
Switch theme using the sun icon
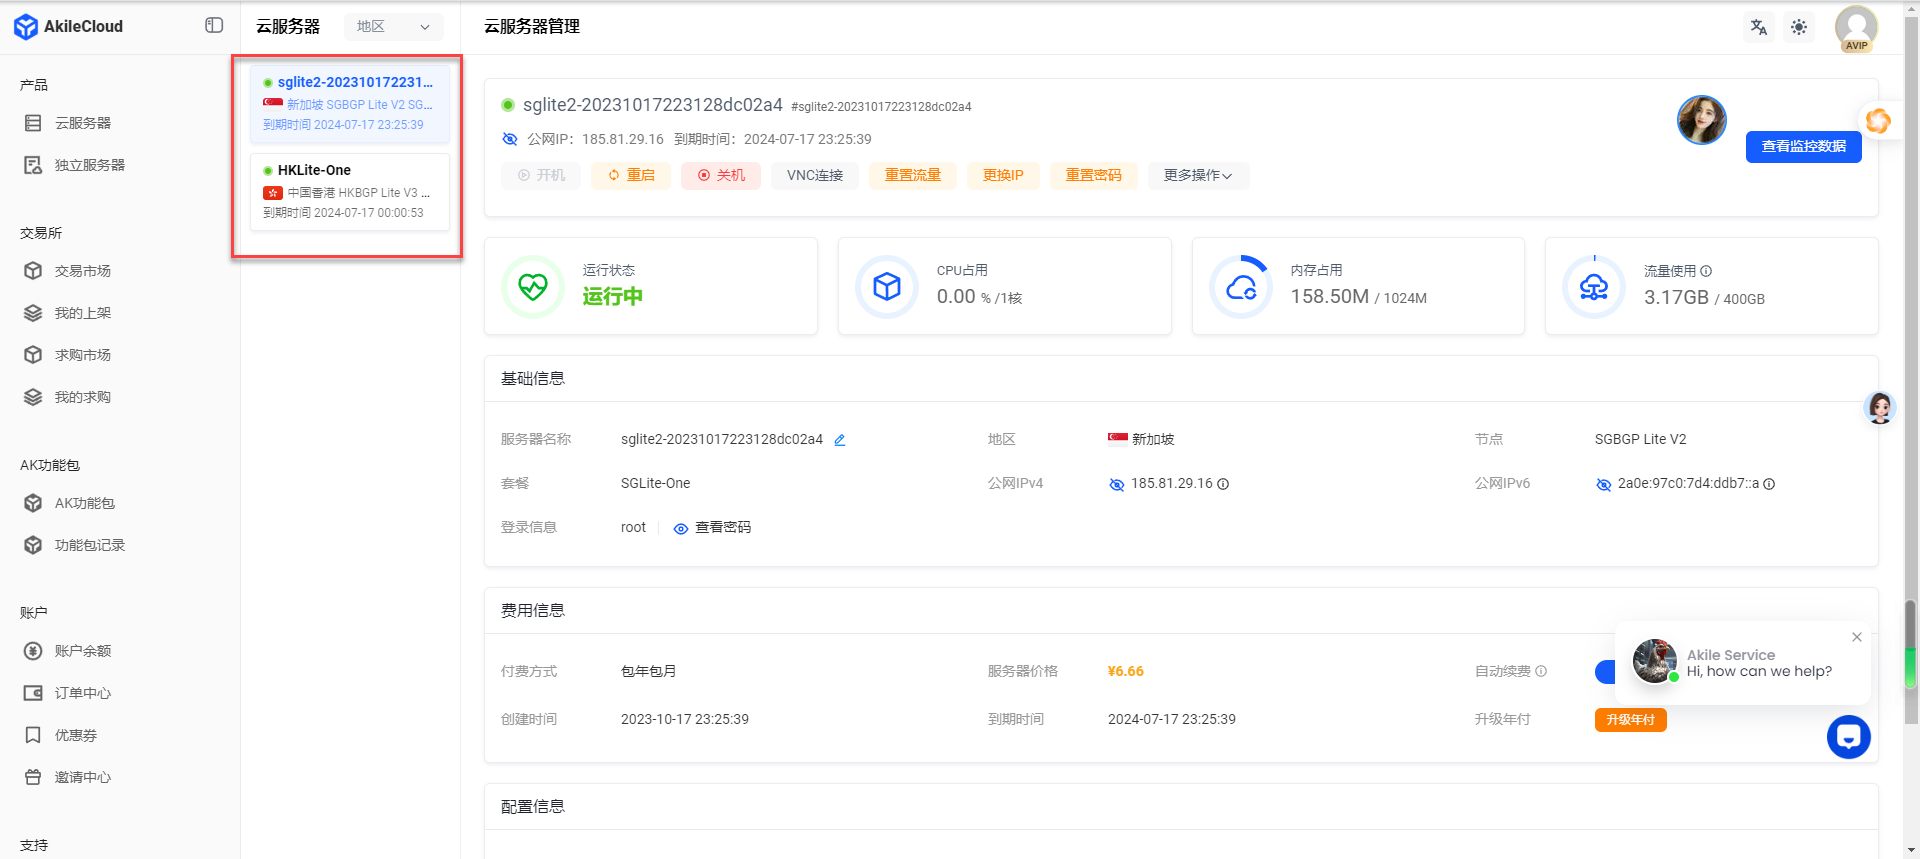(1799, 27)
